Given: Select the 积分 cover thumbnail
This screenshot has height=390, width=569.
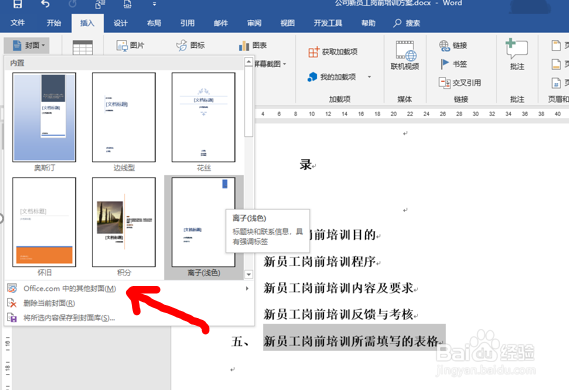Looking at the screenshot, I should coord(124,222).
